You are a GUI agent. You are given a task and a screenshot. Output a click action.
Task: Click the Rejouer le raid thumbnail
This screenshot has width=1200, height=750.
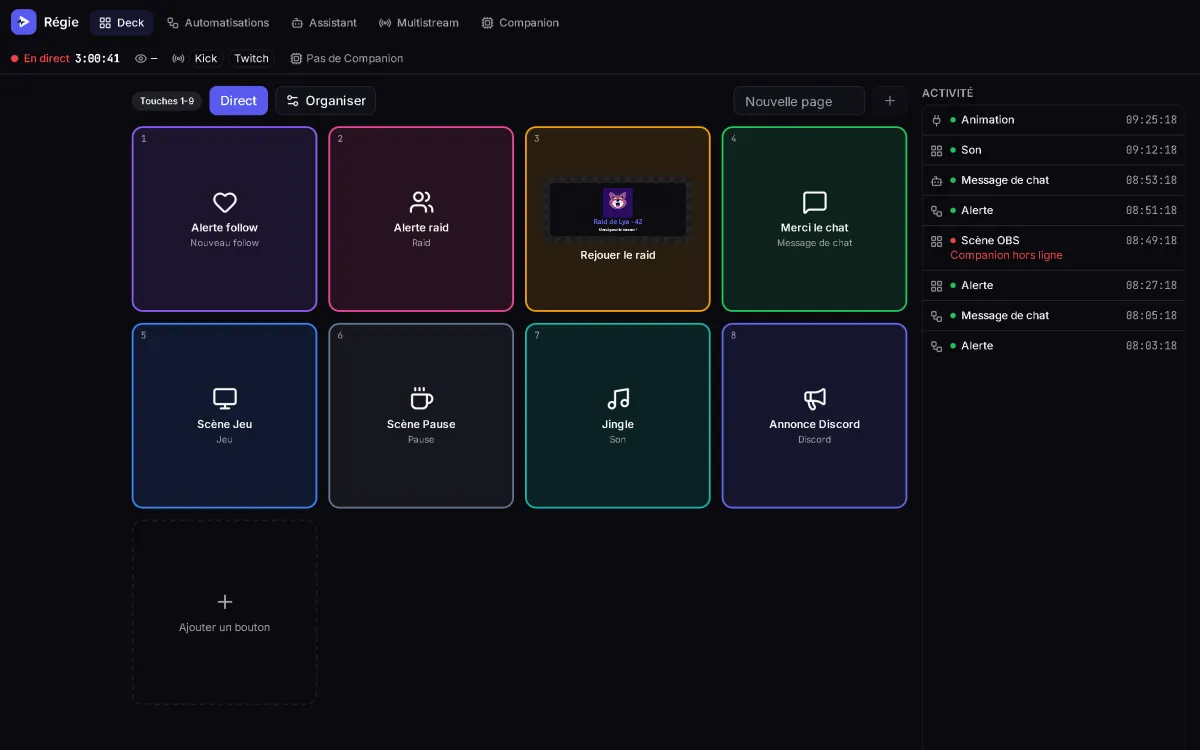click(618, 209)
